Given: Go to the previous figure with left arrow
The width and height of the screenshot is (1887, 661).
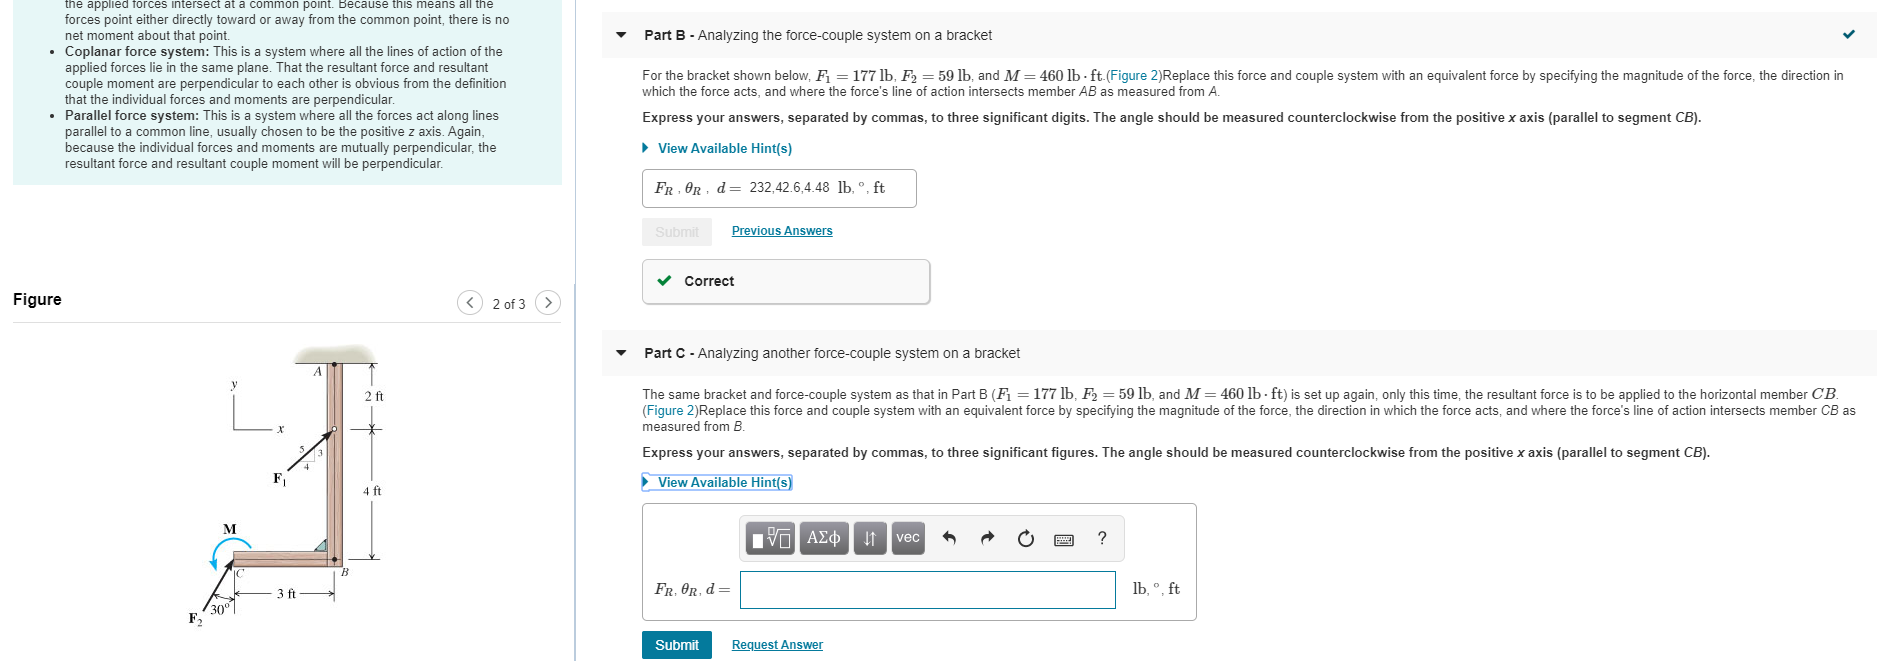Looking at the screenshot, I should coord(469,302).
